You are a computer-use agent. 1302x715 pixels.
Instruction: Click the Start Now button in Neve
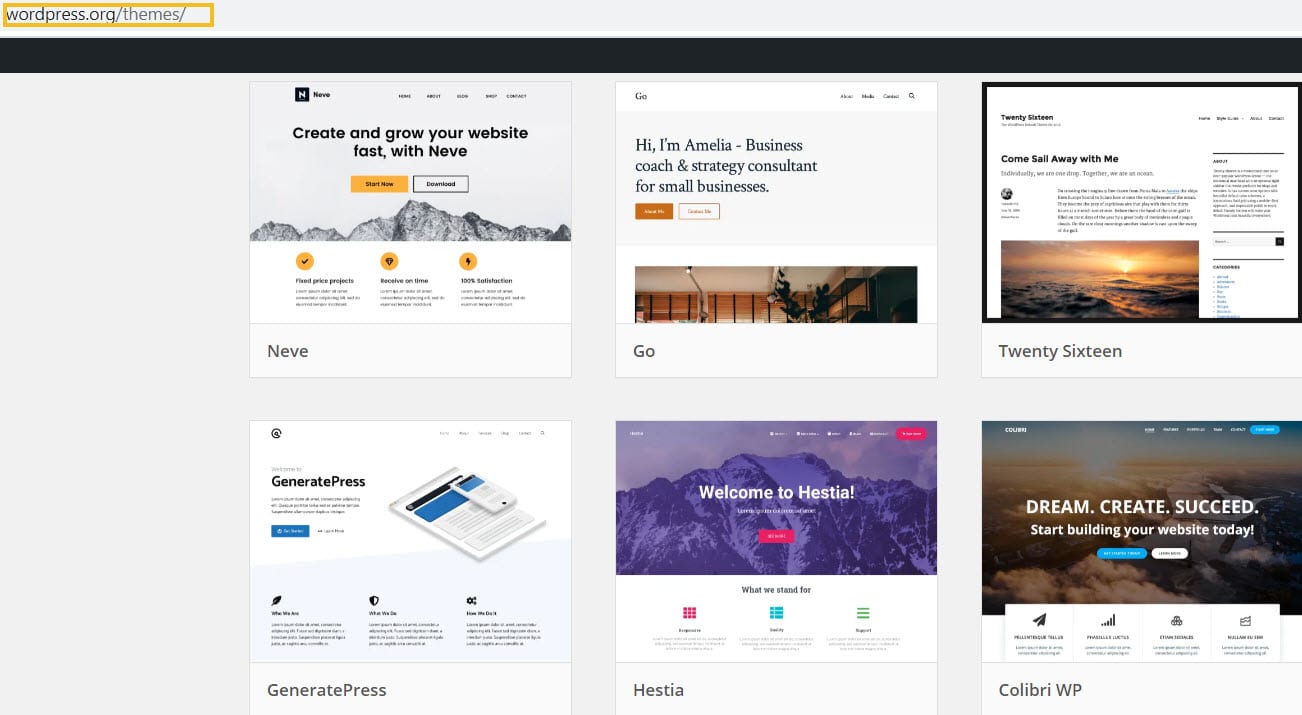point(382,184)
